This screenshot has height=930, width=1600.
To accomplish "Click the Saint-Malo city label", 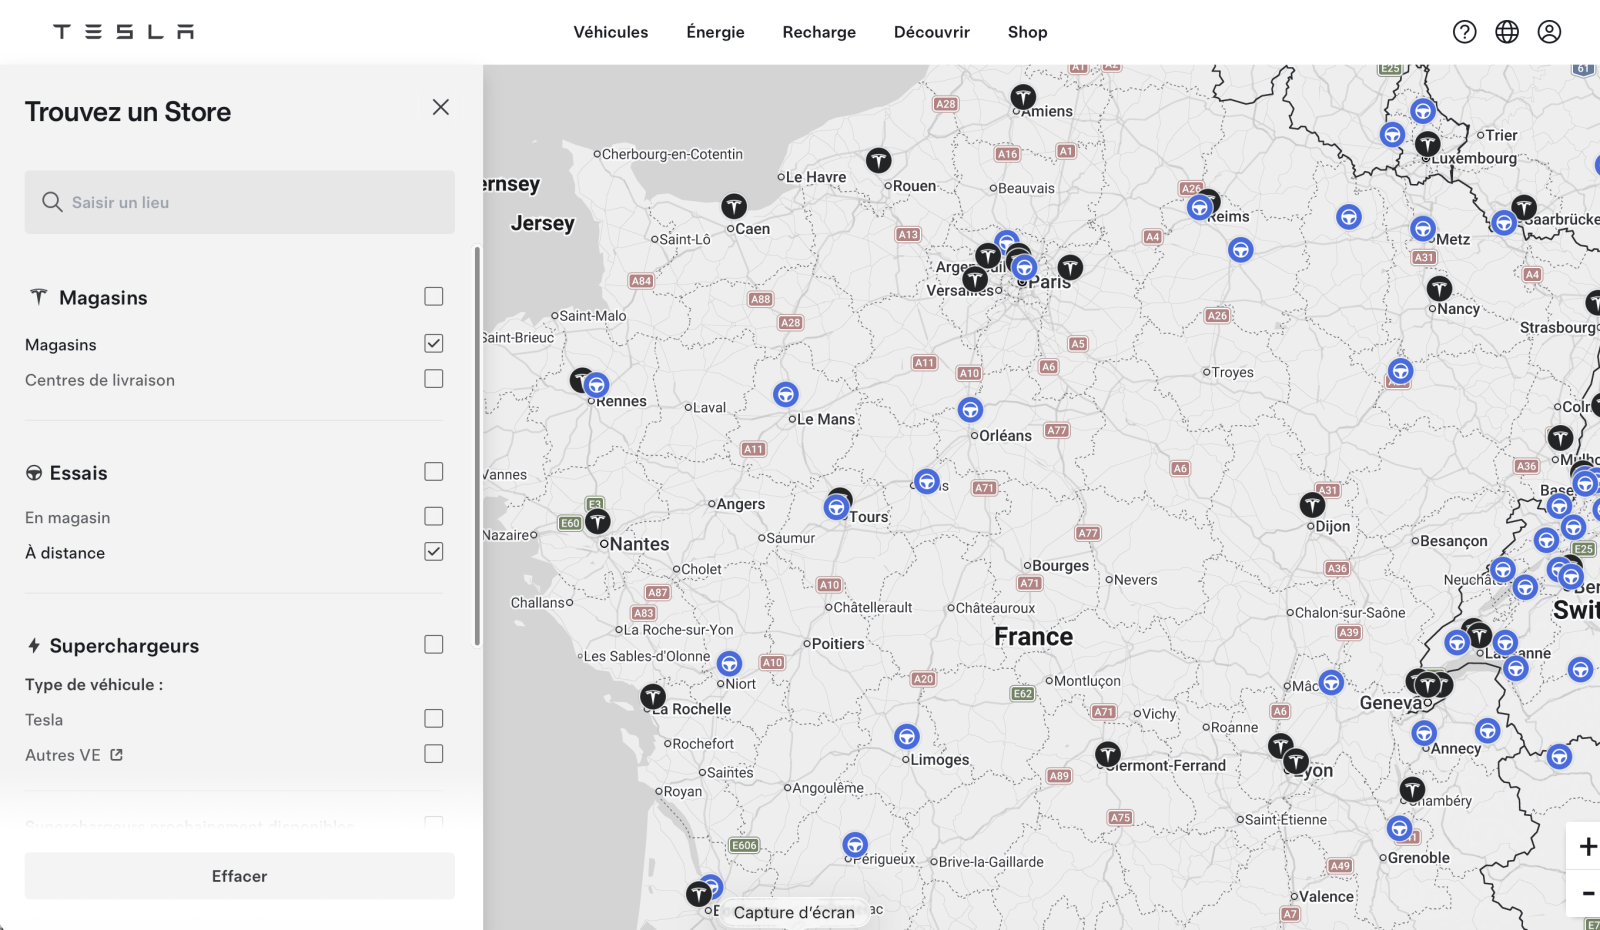I will click(593, 316).
